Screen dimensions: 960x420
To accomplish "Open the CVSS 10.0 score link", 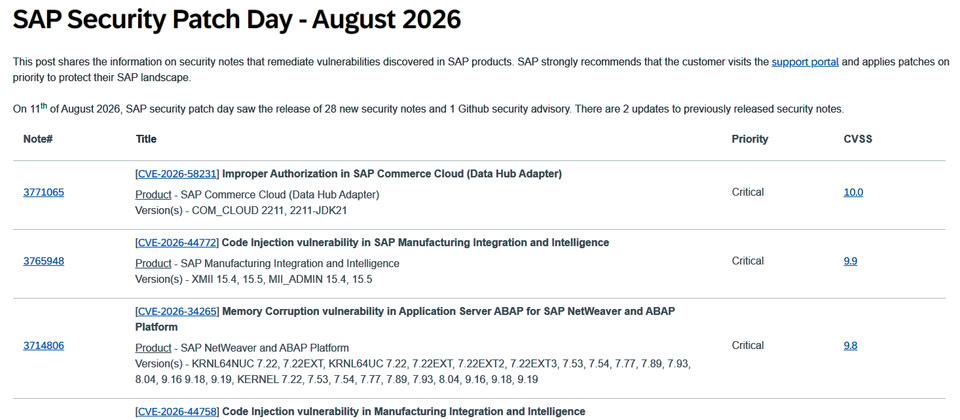I will [853, 192].
